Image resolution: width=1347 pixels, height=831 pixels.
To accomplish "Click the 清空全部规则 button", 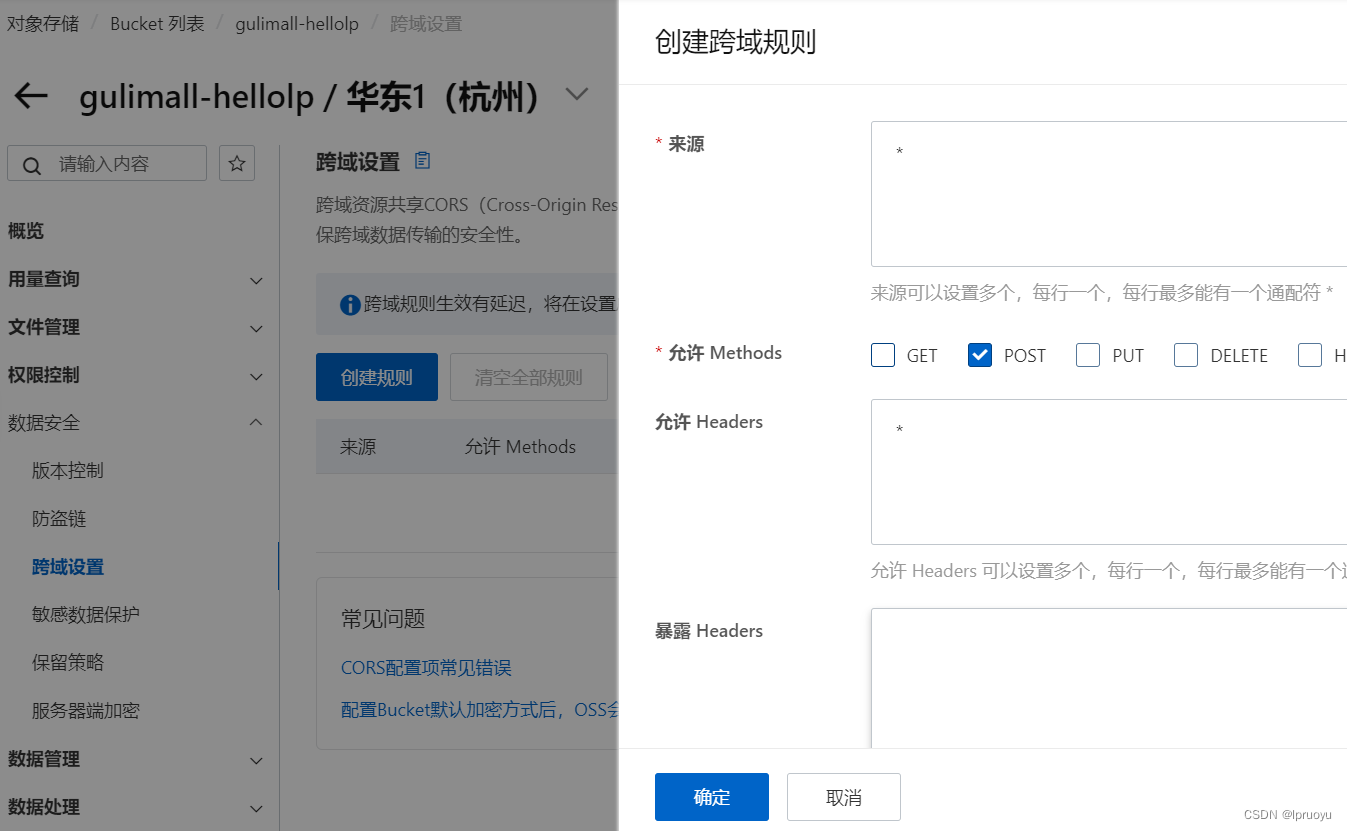I will coord(529,377).
